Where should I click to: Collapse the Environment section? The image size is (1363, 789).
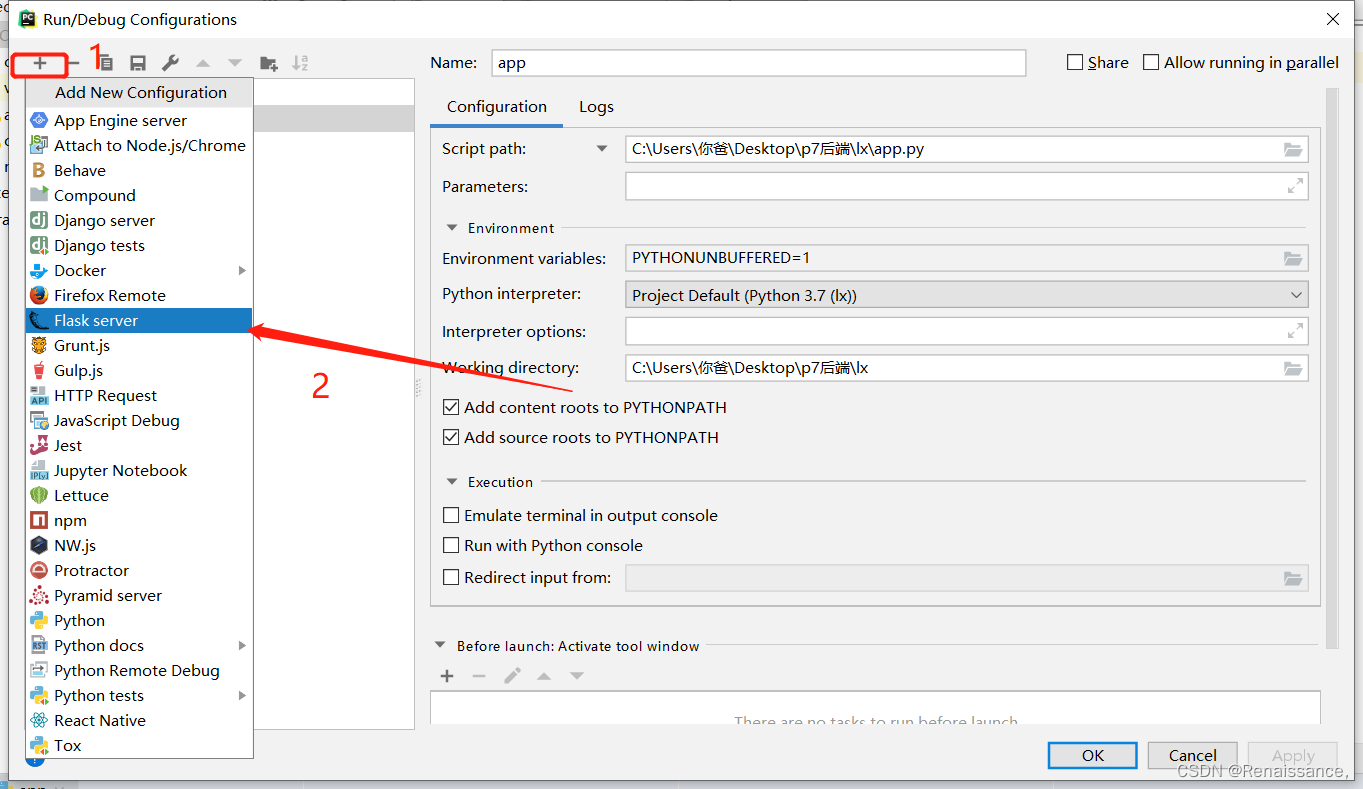click(452, 228)
